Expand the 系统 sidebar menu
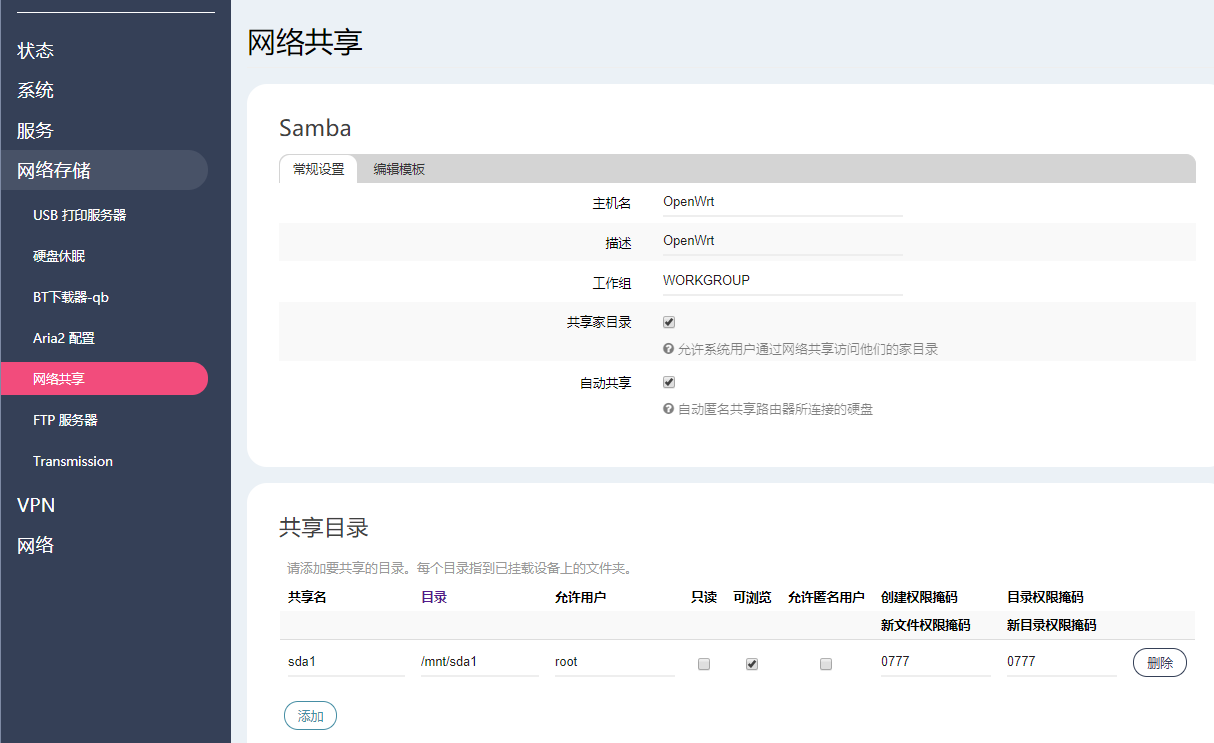This screenshot has width=1214, height=743. (x=36, y=90)
